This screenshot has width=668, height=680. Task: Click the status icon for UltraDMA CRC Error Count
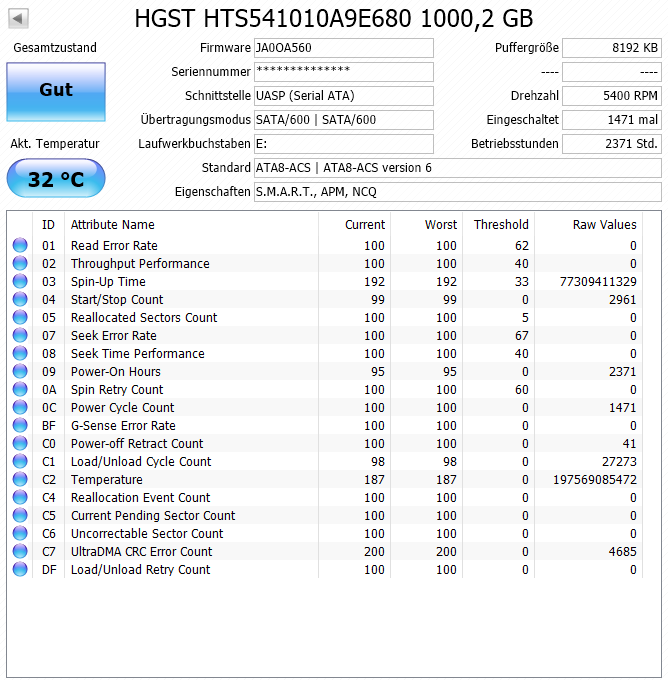click(x=20, y=551)
